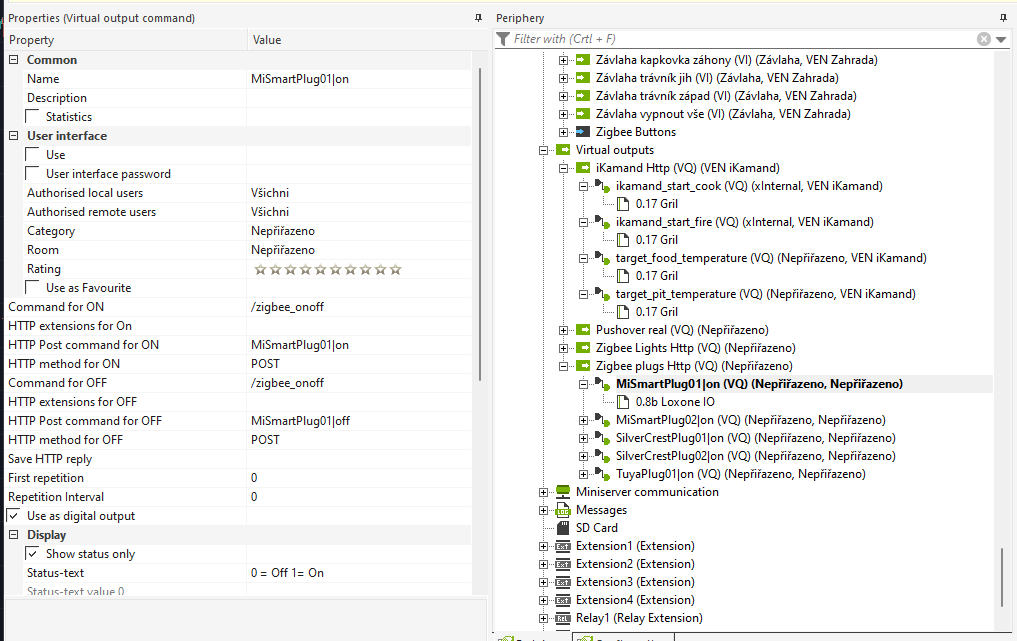
Task: Click the Zigbee Buttons blue icon
Action: pos(583,132)
